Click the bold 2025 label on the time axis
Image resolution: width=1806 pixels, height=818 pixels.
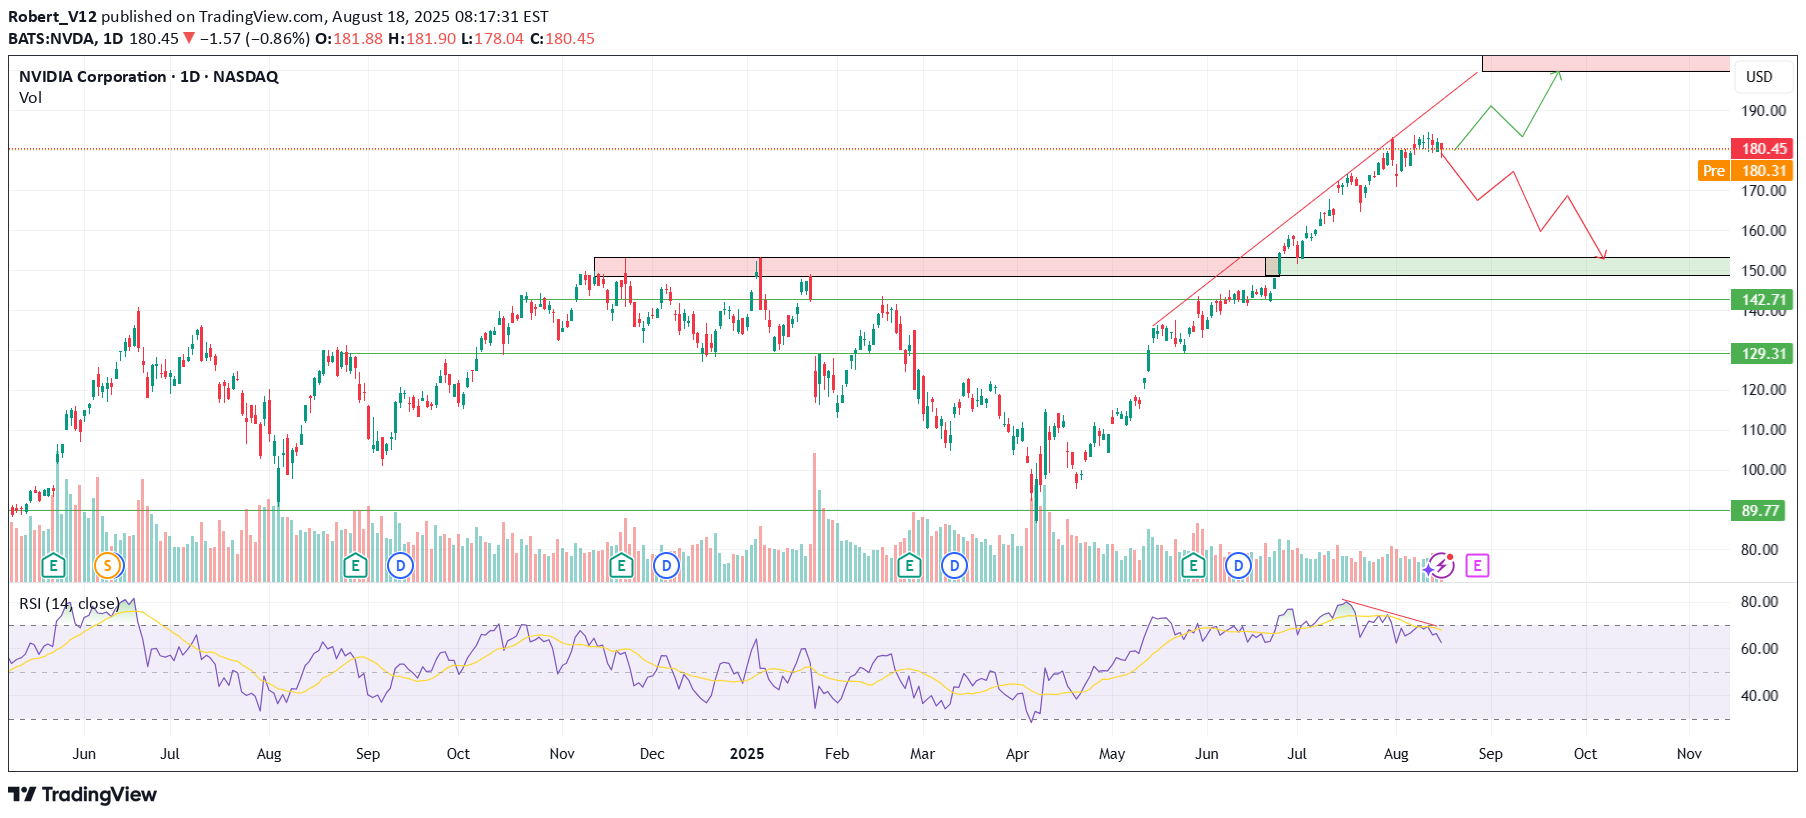747,753
